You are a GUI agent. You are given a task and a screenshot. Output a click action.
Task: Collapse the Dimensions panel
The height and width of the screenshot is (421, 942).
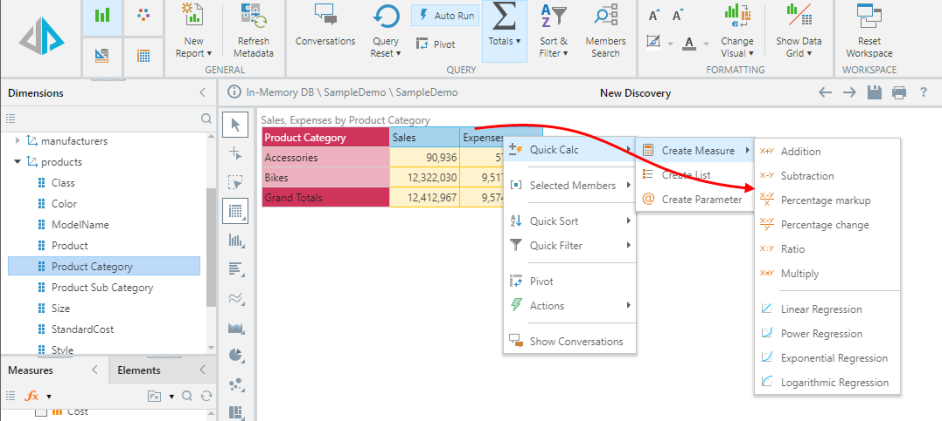(x=202, y=93)
